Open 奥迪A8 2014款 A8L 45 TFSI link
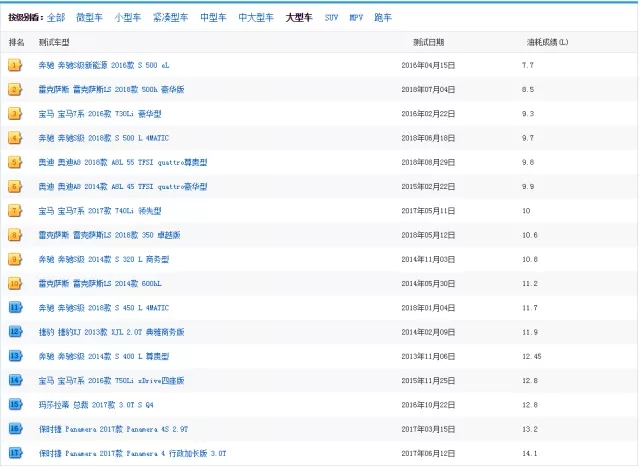 [x=123, y=186]
